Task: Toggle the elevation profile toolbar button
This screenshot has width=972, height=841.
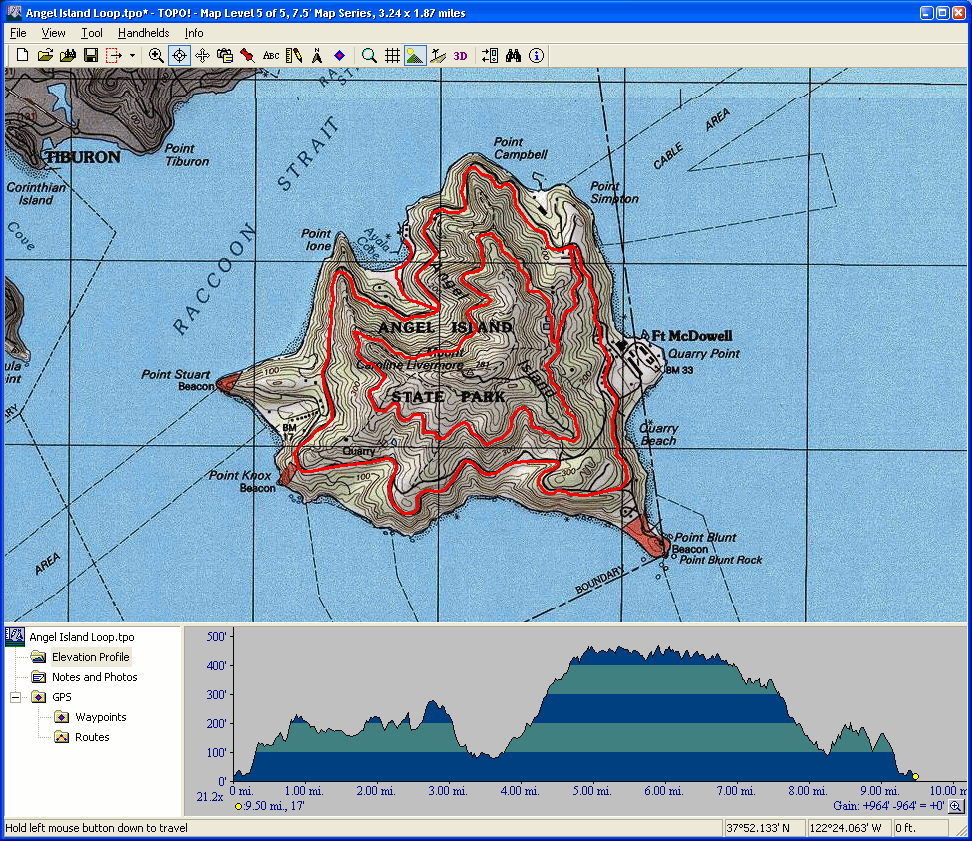Action: pyautogui.click(x=415, y=56)
